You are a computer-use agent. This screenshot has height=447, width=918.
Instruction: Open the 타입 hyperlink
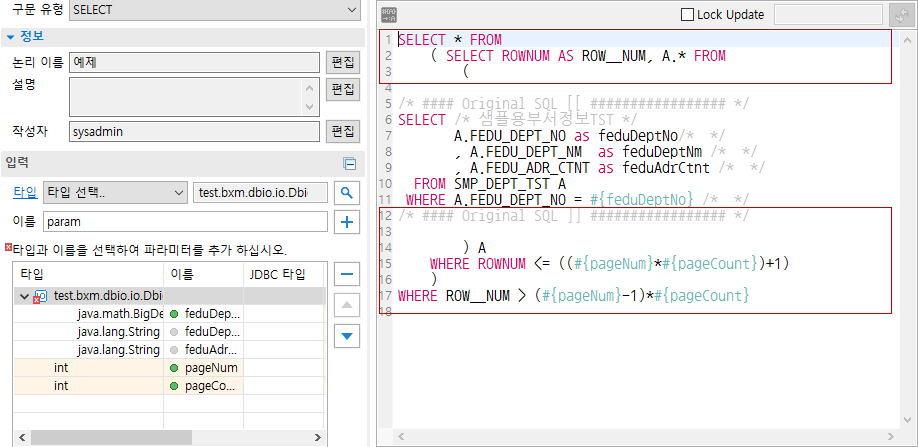tap(25, 192)
